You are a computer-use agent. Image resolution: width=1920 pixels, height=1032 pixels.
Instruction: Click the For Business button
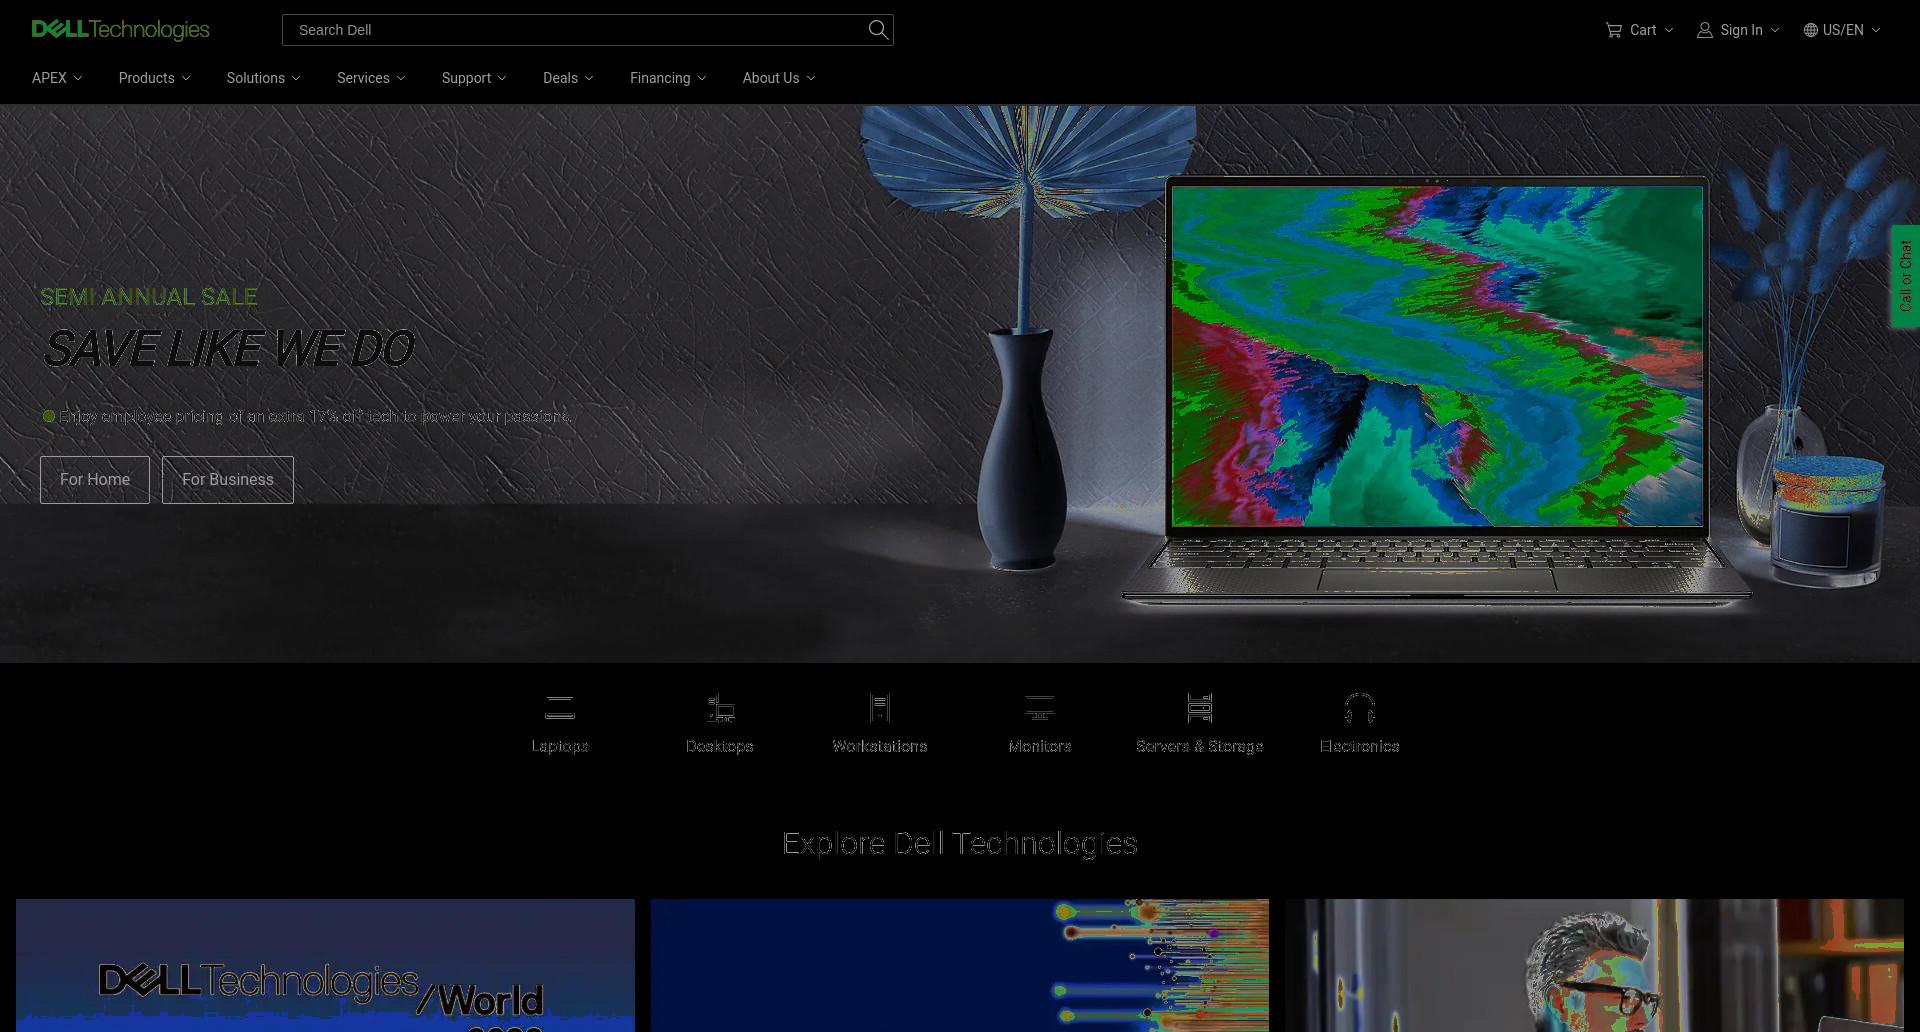[228, 480]
